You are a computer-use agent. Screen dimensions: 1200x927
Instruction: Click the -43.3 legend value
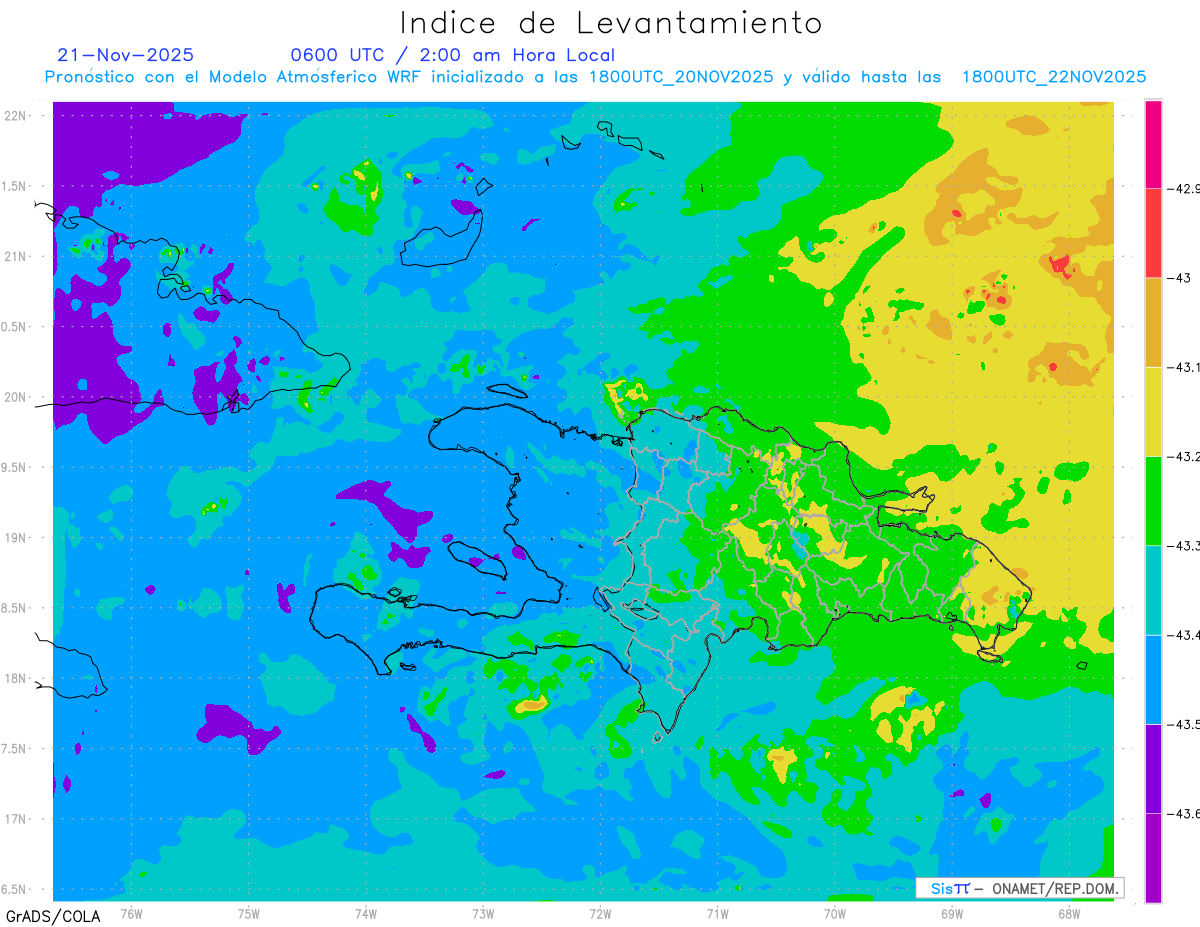1183,546
